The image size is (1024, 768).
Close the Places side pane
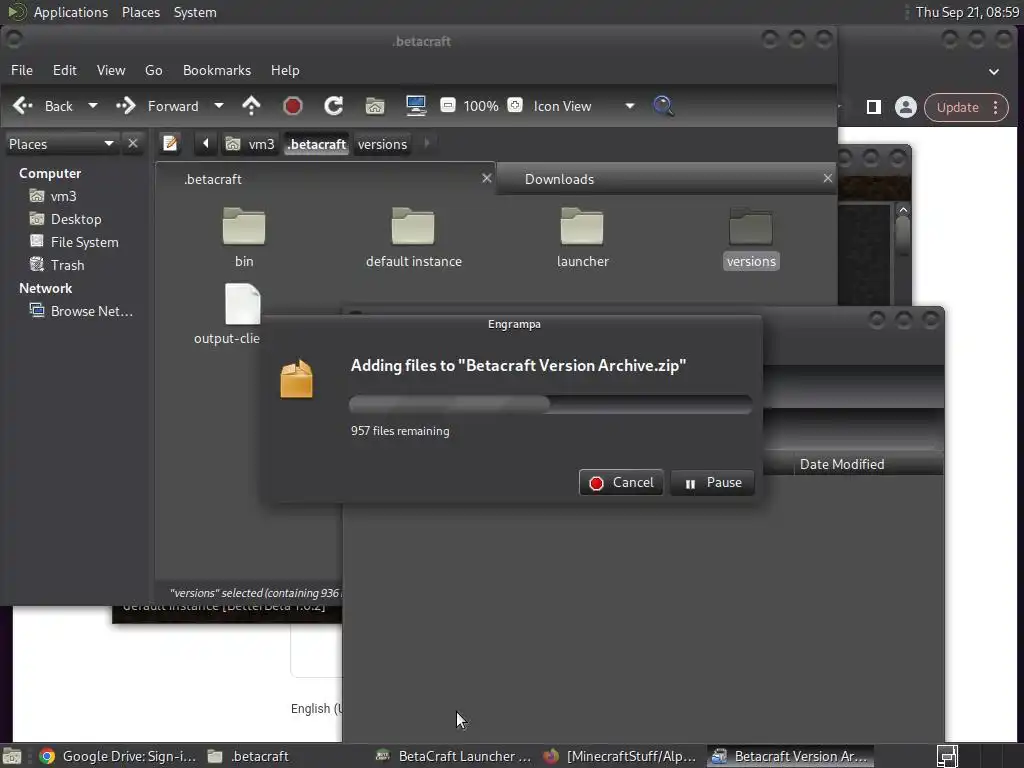[x=133, y=144]
